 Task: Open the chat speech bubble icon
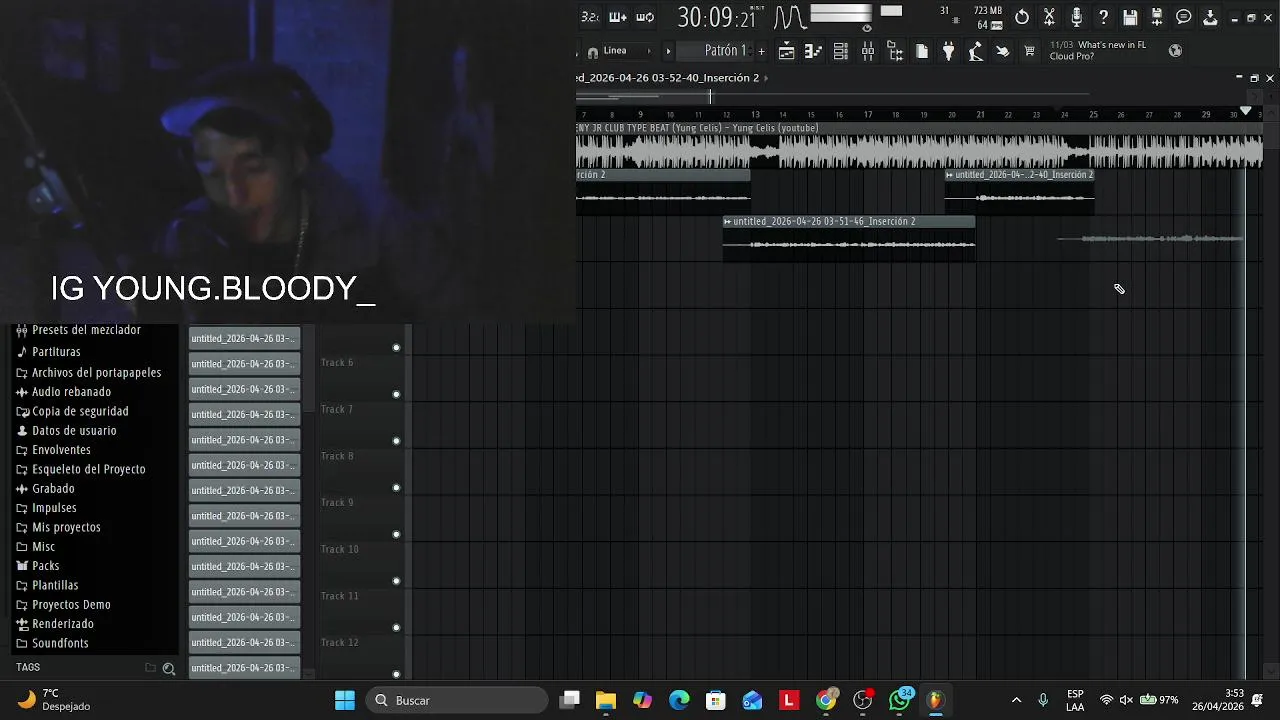pos(1184,17)
